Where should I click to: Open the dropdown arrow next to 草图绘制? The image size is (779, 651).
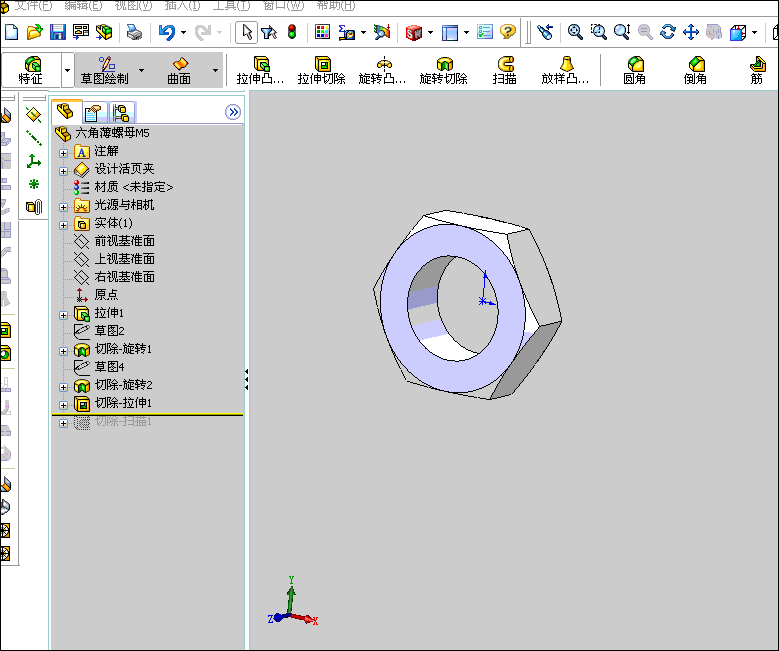click(x=142, y=71)
